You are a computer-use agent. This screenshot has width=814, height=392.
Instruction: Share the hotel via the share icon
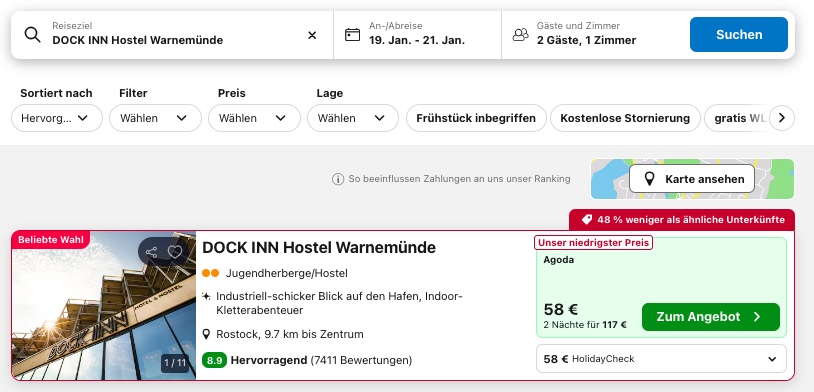click(x=152, y=252)
